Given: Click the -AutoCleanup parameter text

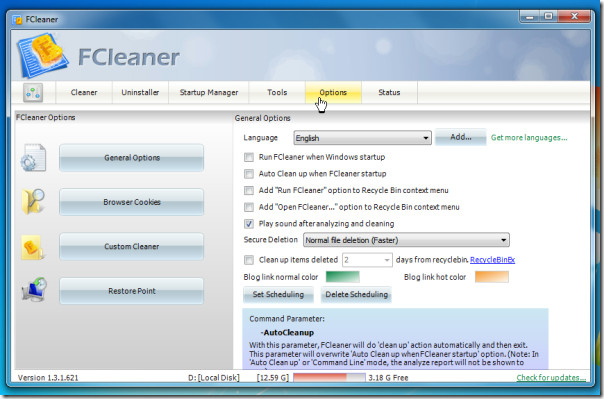Looking at the screenshot, I should pos(287,332).
